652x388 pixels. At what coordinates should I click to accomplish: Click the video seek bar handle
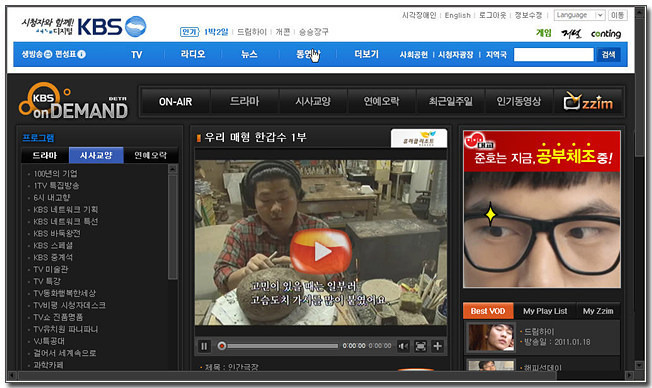coord(222,346)
